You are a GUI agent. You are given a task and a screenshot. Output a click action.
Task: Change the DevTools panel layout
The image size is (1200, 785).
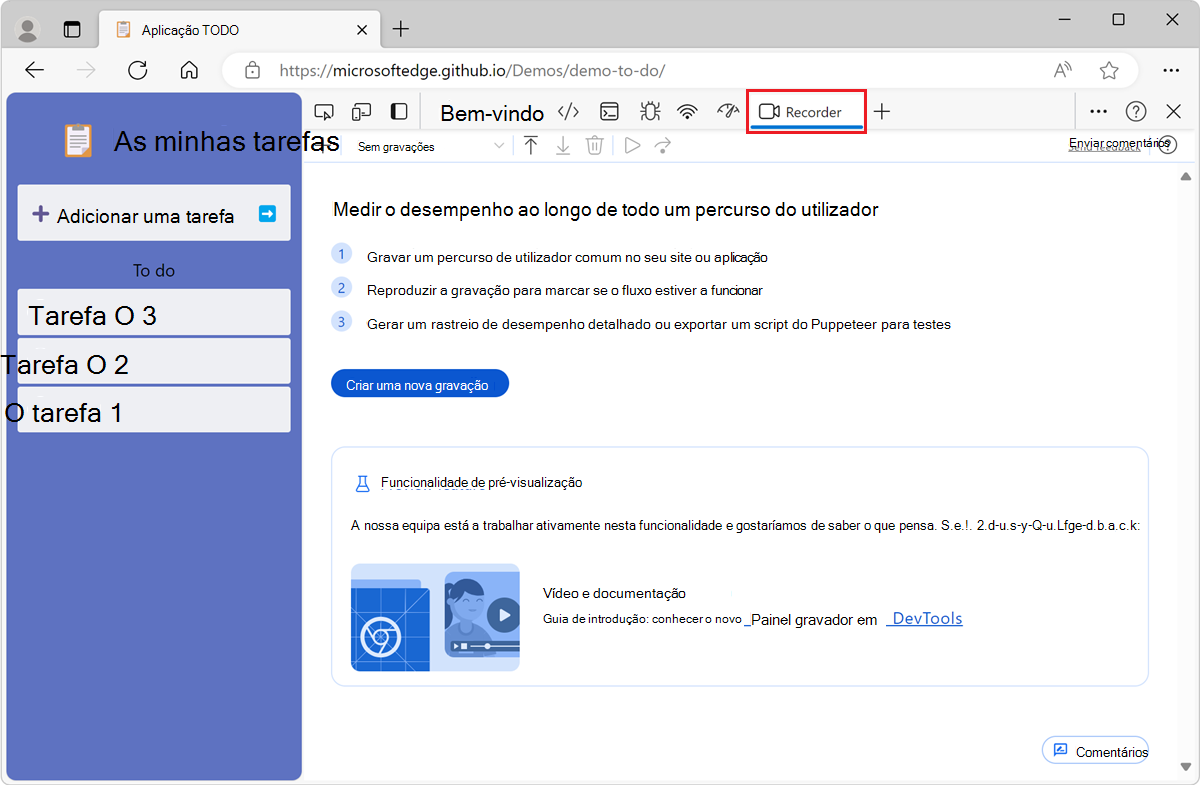click(x=398, y=111)
